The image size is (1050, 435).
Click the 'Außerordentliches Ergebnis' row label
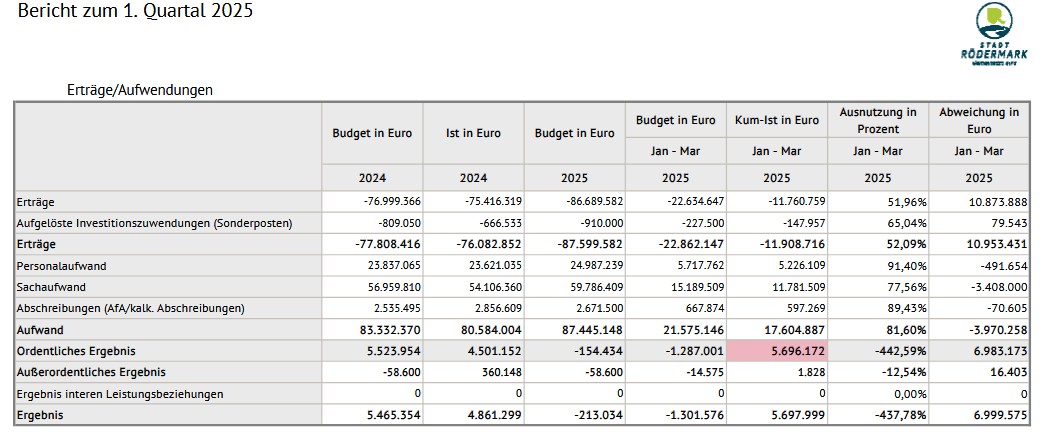pos(89,372)
